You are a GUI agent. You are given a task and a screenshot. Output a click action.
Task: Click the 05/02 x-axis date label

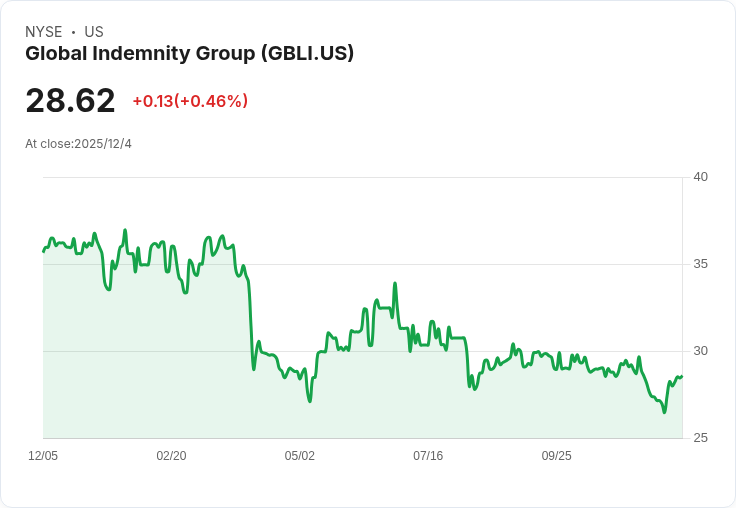click(x=299, y=455)
